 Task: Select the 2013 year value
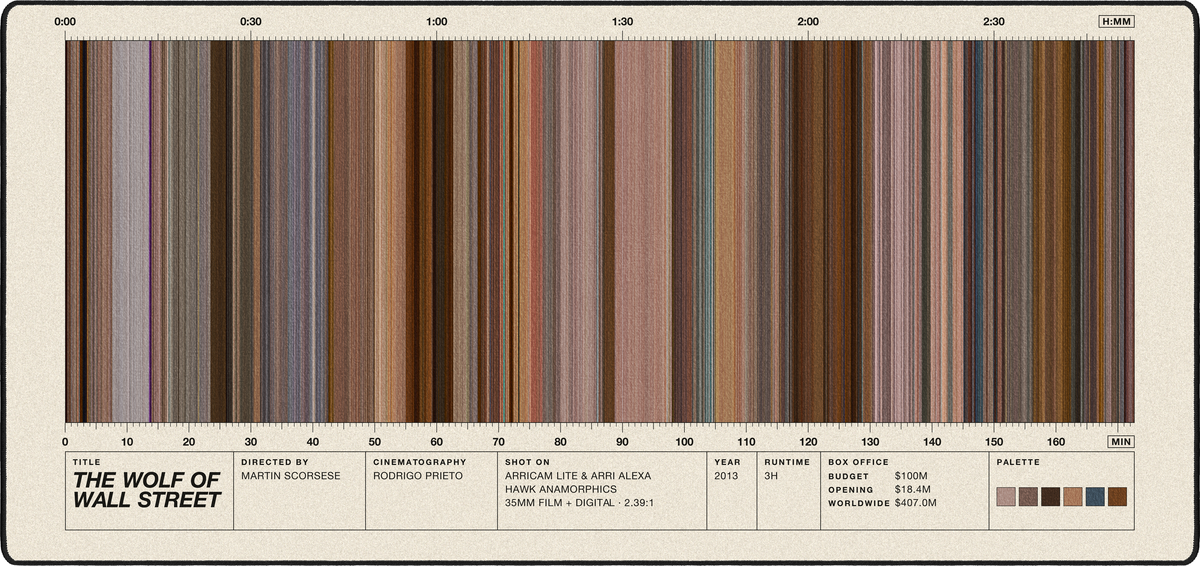click(727, 476)
